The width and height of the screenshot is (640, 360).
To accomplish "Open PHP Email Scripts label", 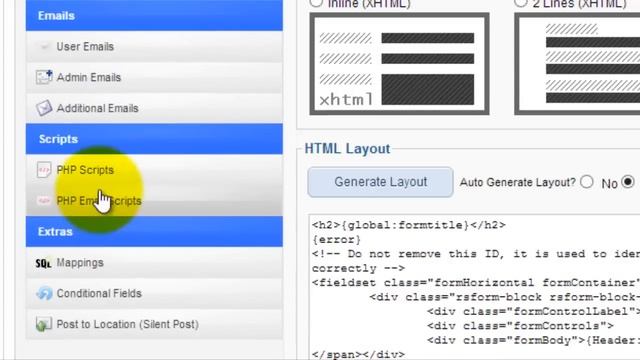I will [99, 201].
